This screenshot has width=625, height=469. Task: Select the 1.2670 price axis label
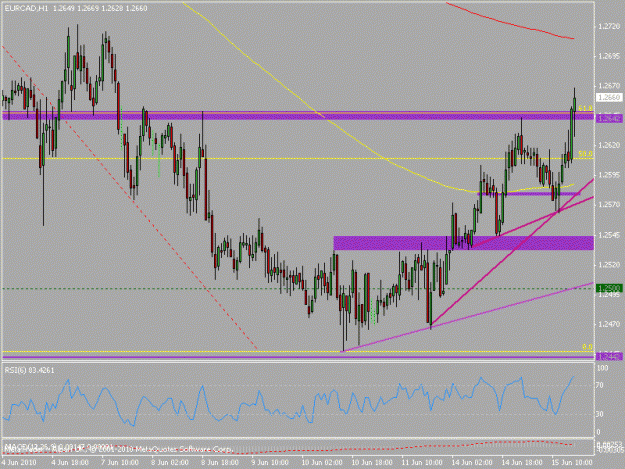(x=609, y=86)
